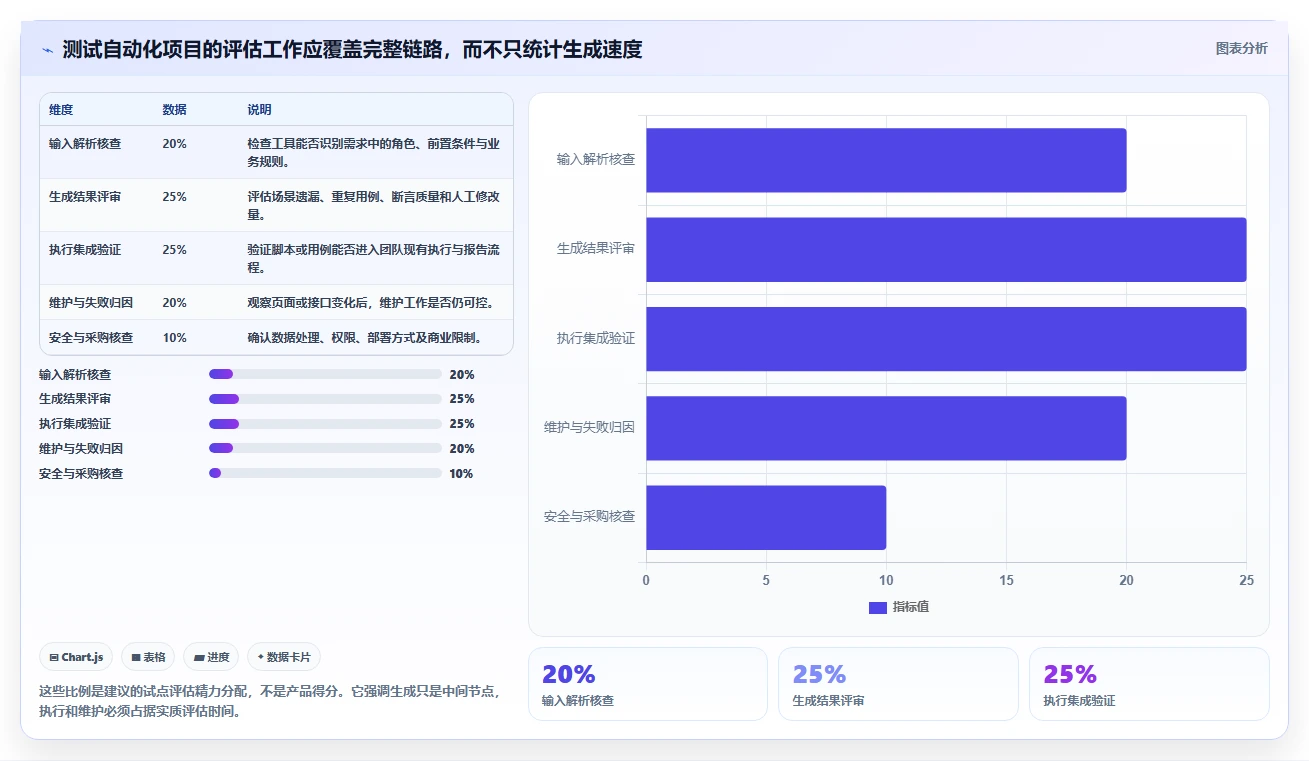This screenshot has width=1309, height=761.
Task: Click the footnote starting 这些比例是建议的
Action: point(270,702)
